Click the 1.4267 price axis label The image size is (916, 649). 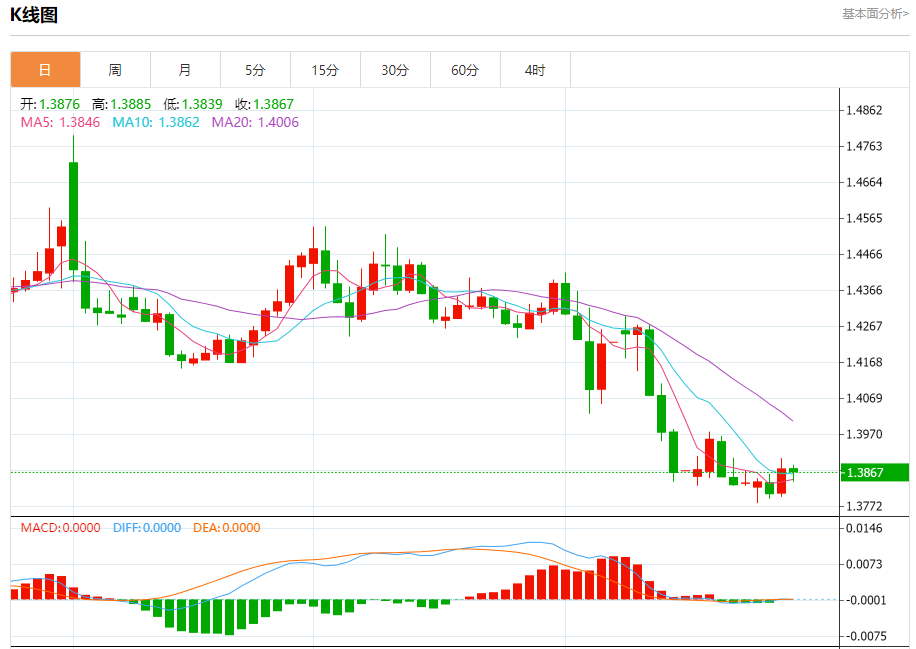(x=865, y=326)
